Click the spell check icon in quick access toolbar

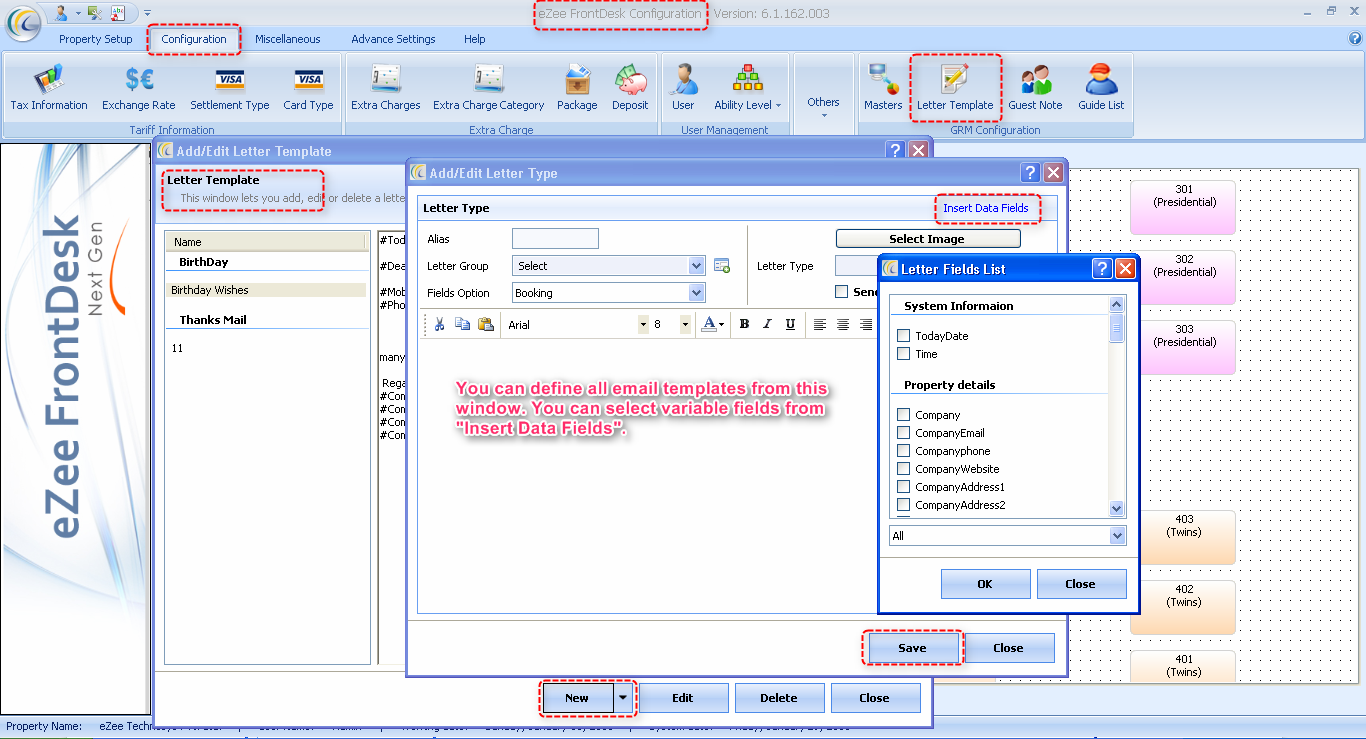[119, 13]
